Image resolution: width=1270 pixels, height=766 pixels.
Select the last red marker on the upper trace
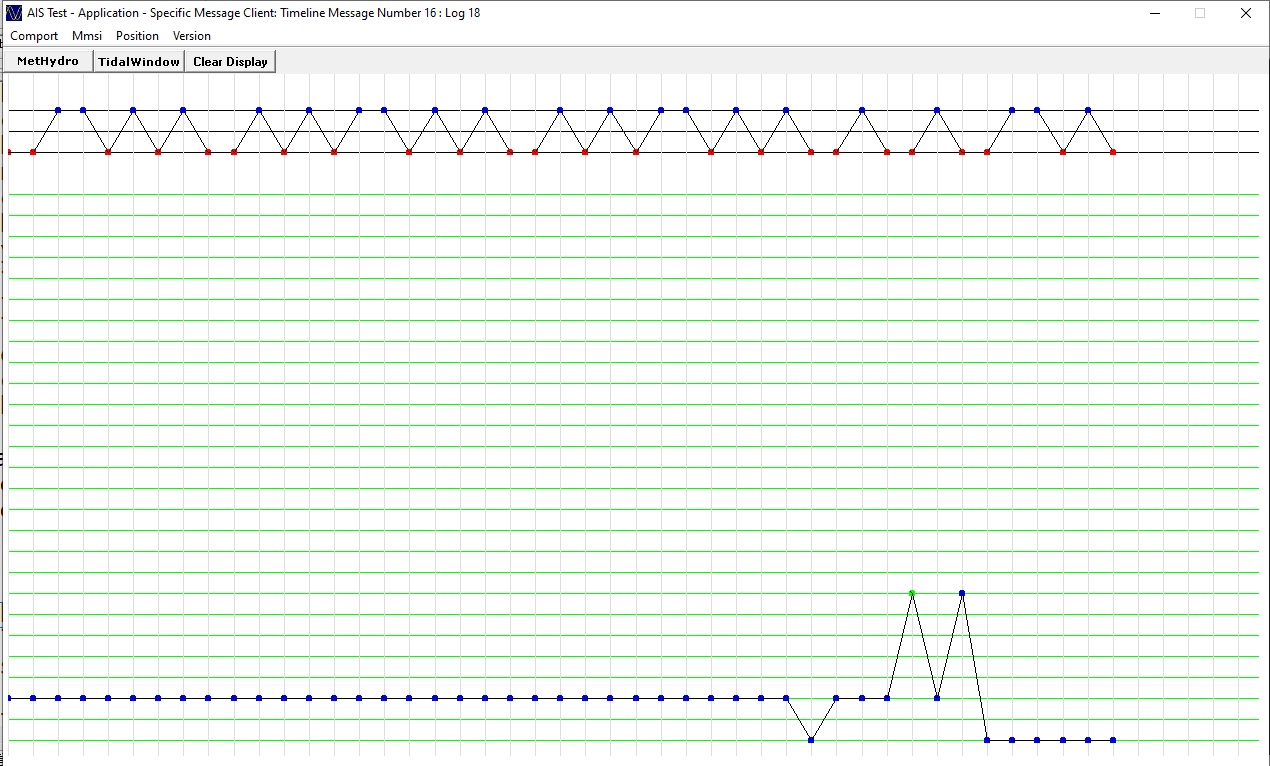pos(1113,152)
